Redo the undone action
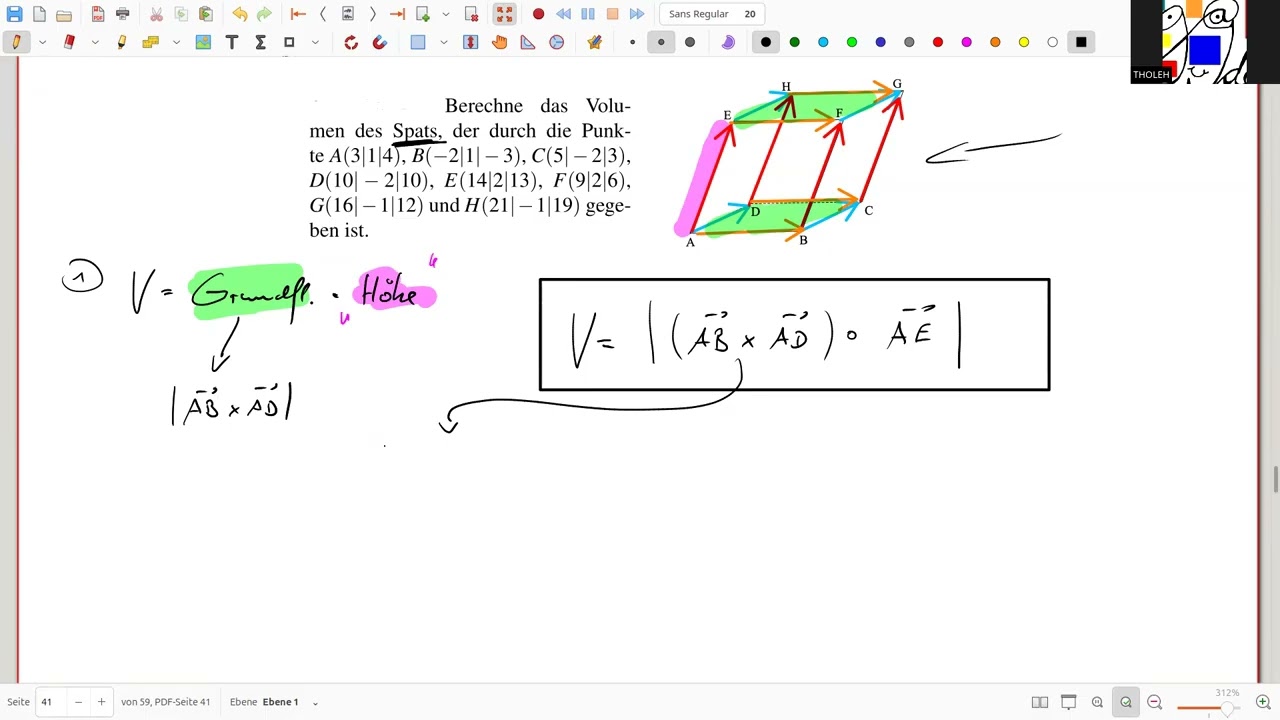This screenshot has width=1280, height=720. [x=264, y=14]
